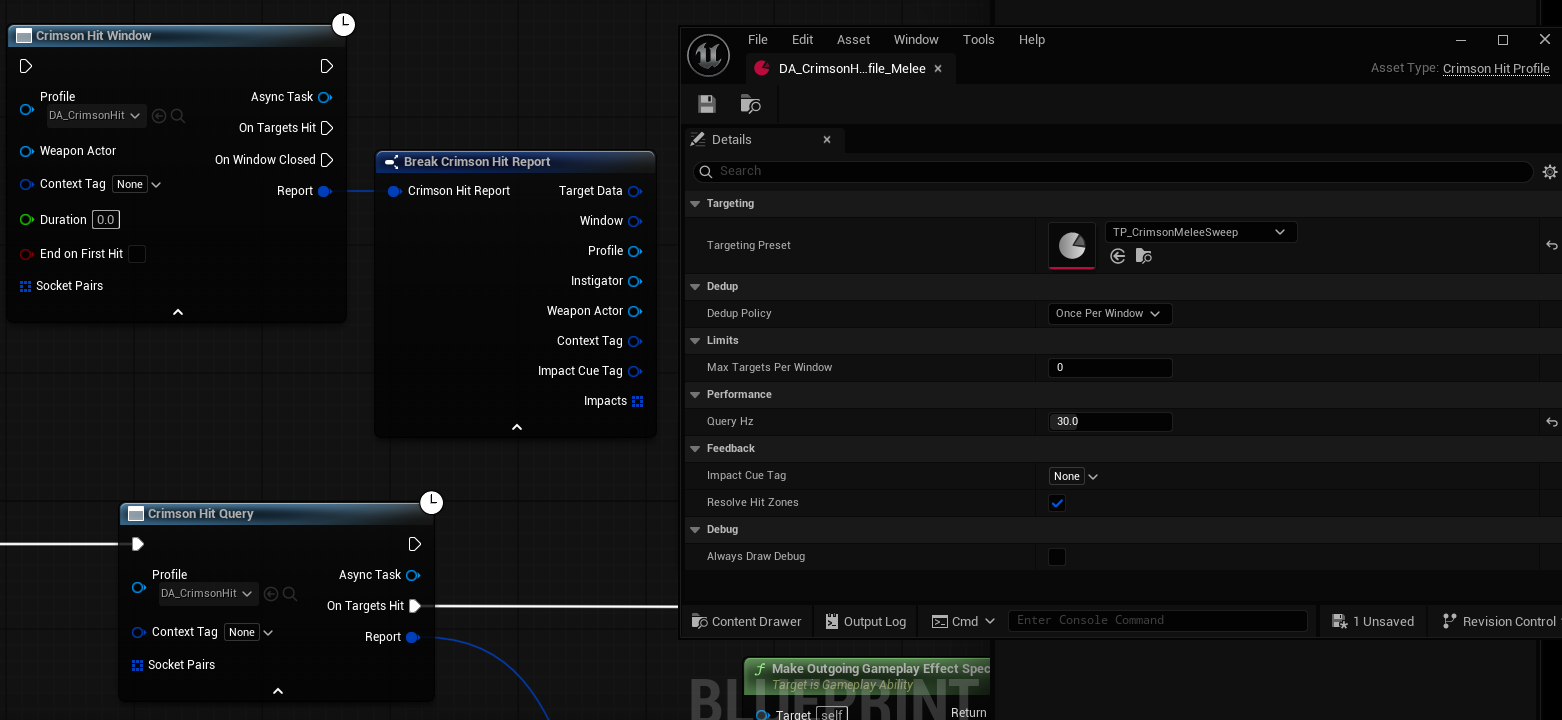Open the Impact Cue Tag None dropdown

(x=1074, y=477)
